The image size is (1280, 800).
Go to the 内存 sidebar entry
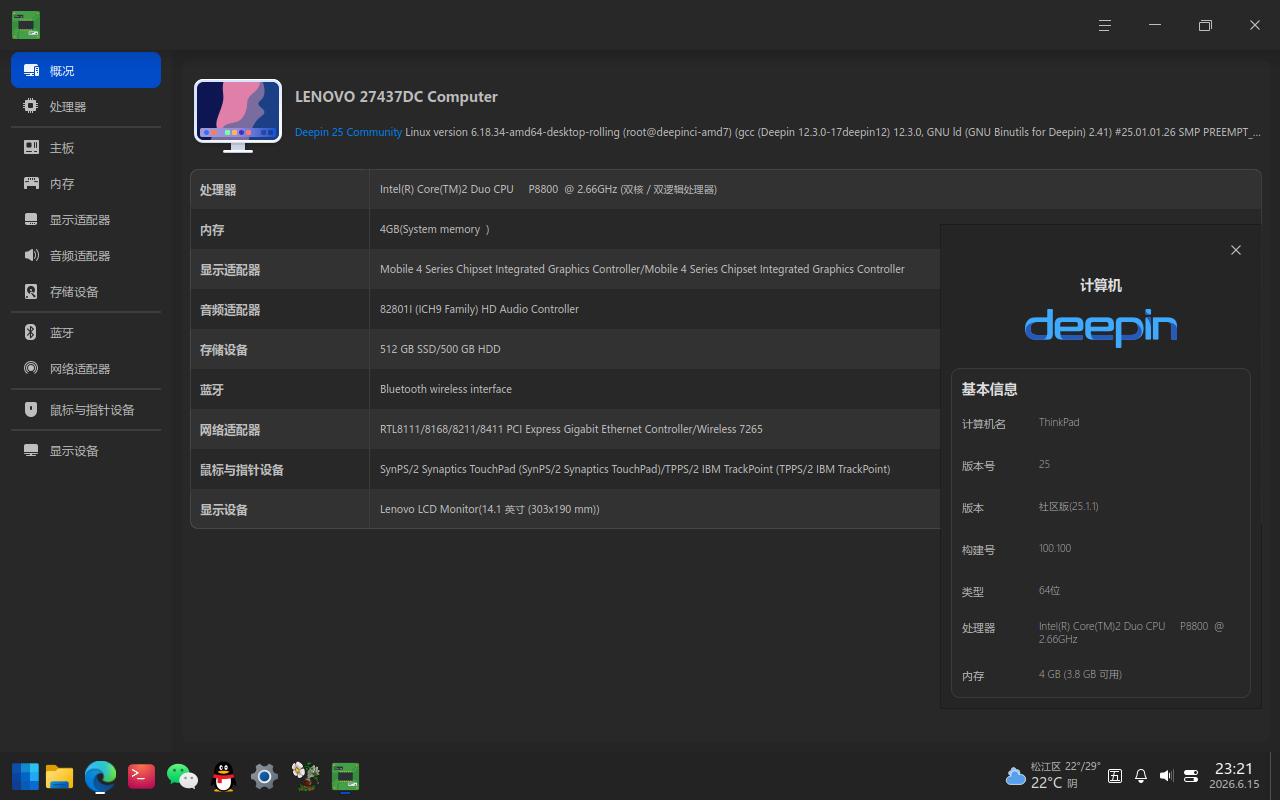[86, 183]
